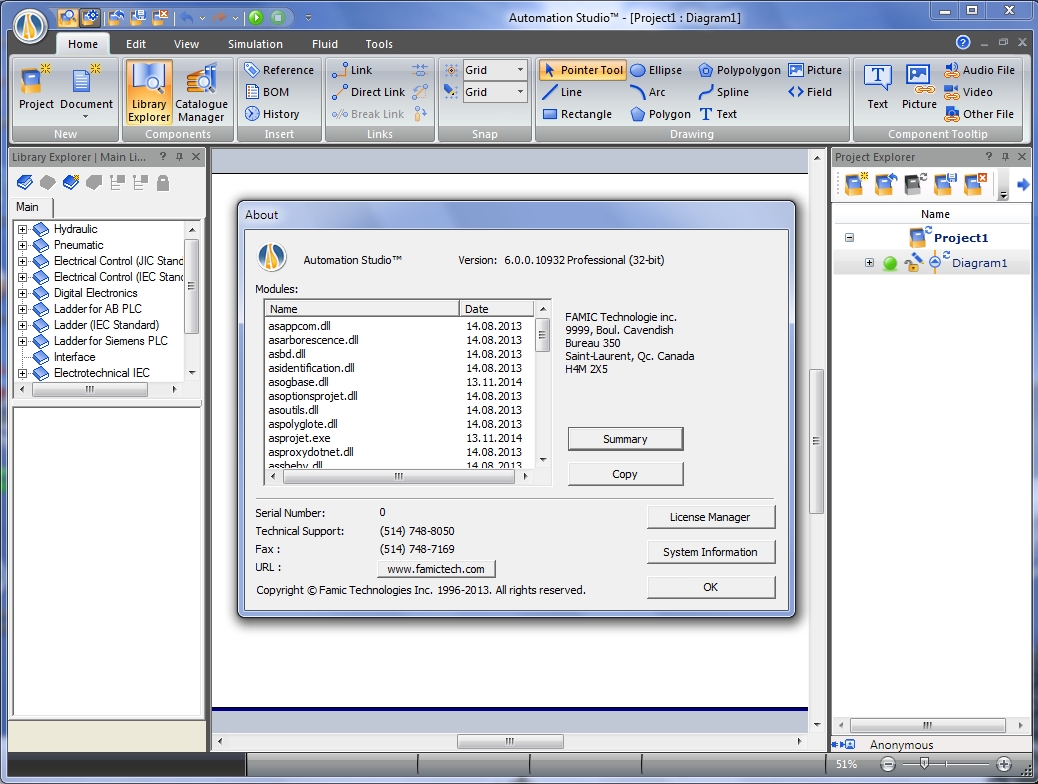Open the Help question mark icon
The height and width of the screenshot is (784, 1038).
tap(963, 43)
